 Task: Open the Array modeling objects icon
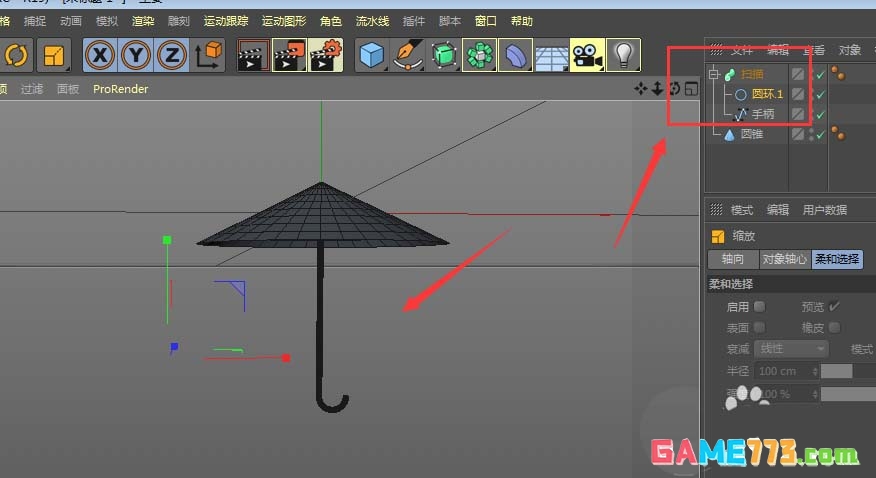(x=479, y=55)
